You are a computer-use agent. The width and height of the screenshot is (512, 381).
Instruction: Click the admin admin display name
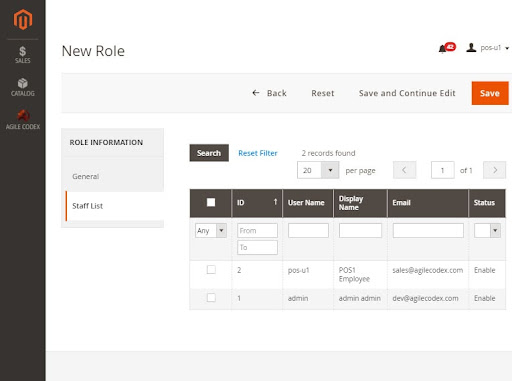pyautogui.click(x=360, y=298)
